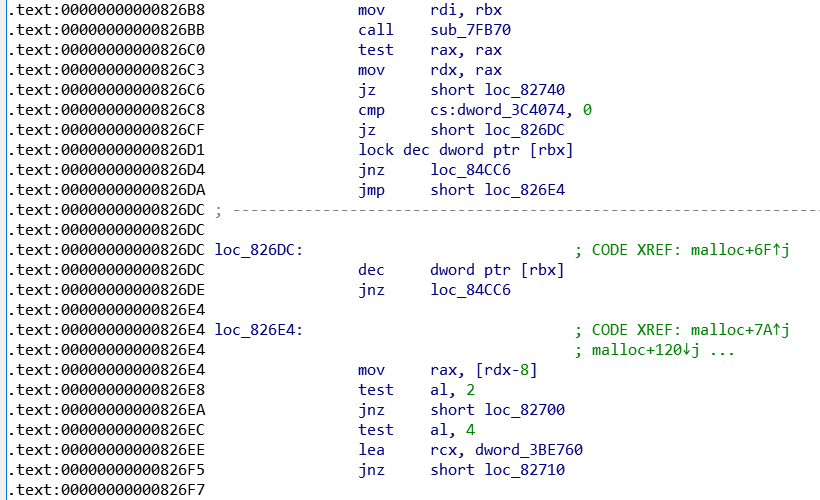This screenshot has height=500, width=820.
Task: Click the loc_826DC: label definition
Action: [259, 250]
